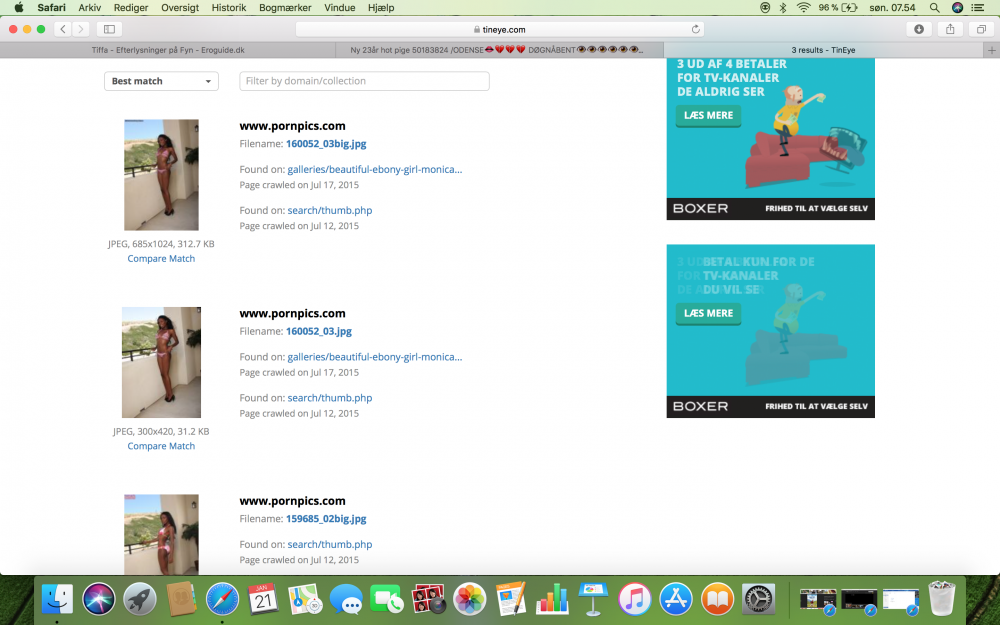Open the Historik menu

tap(229, 8)
